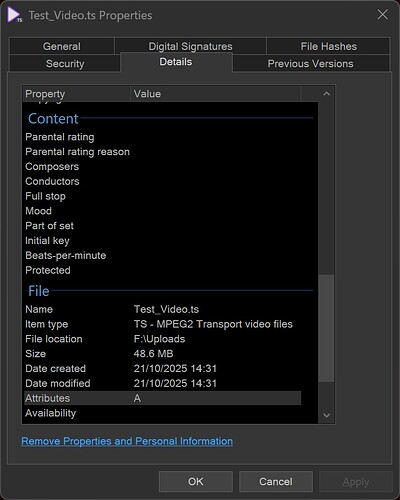Click the Property column header
Image resolution: width=400 pixels, height=500 pixels.
click(x=76, y=94)
